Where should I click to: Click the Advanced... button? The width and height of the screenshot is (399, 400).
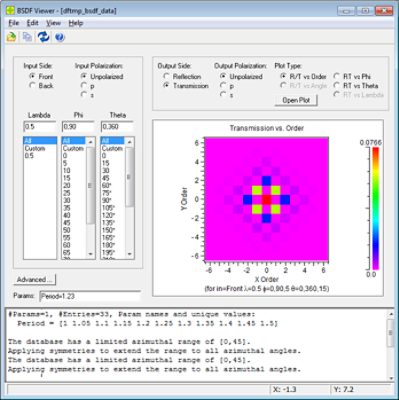pyautogui.click(x=35, y=279)
